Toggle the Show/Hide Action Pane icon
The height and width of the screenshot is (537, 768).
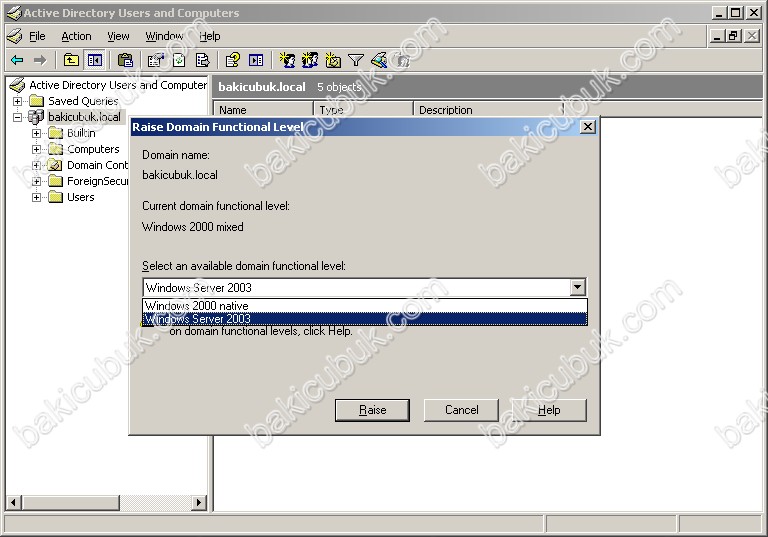point(256,60)
